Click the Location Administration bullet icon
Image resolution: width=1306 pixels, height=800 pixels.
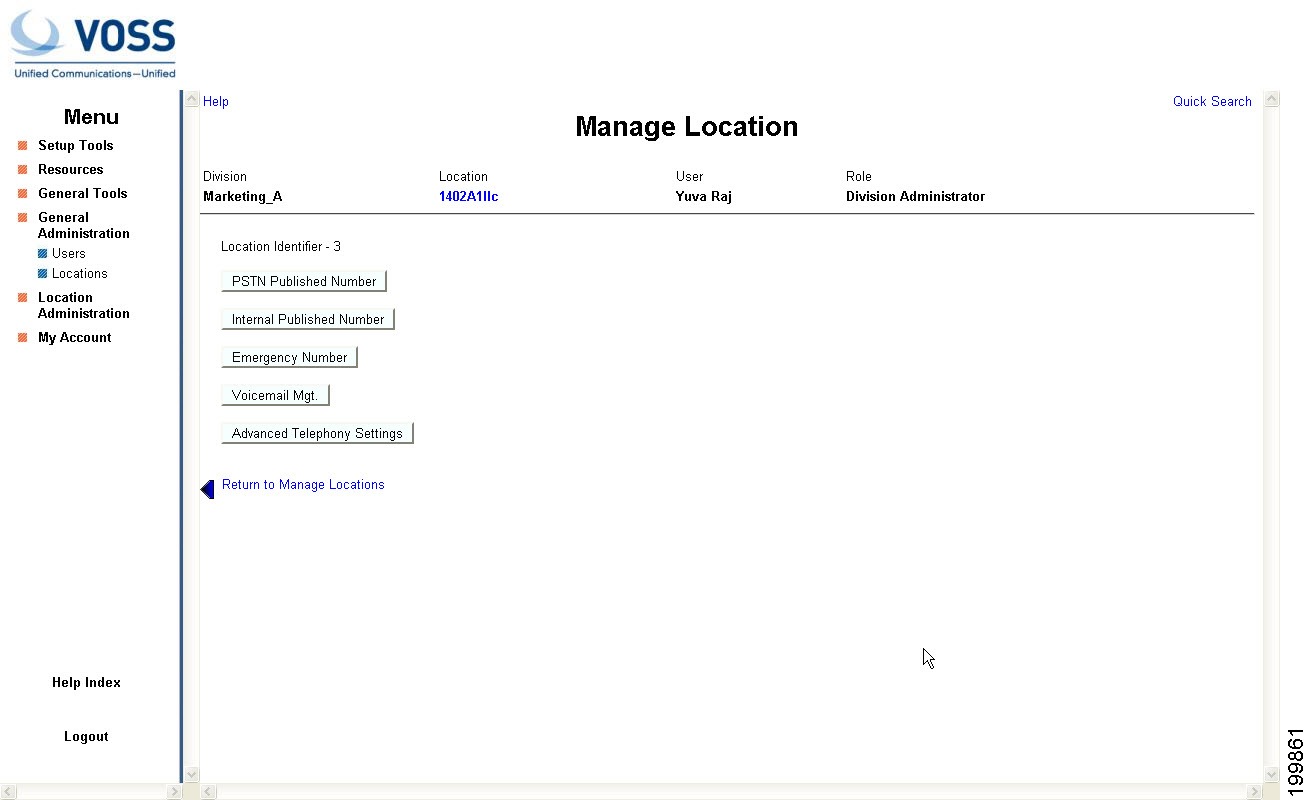[22, 298]
